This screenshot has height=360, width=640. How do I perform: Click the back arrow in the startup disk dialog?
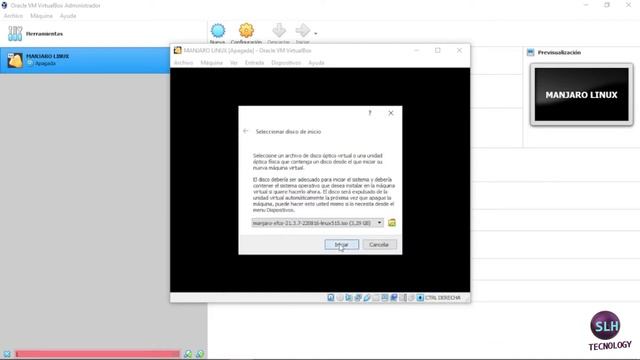(x=245, y=131)
